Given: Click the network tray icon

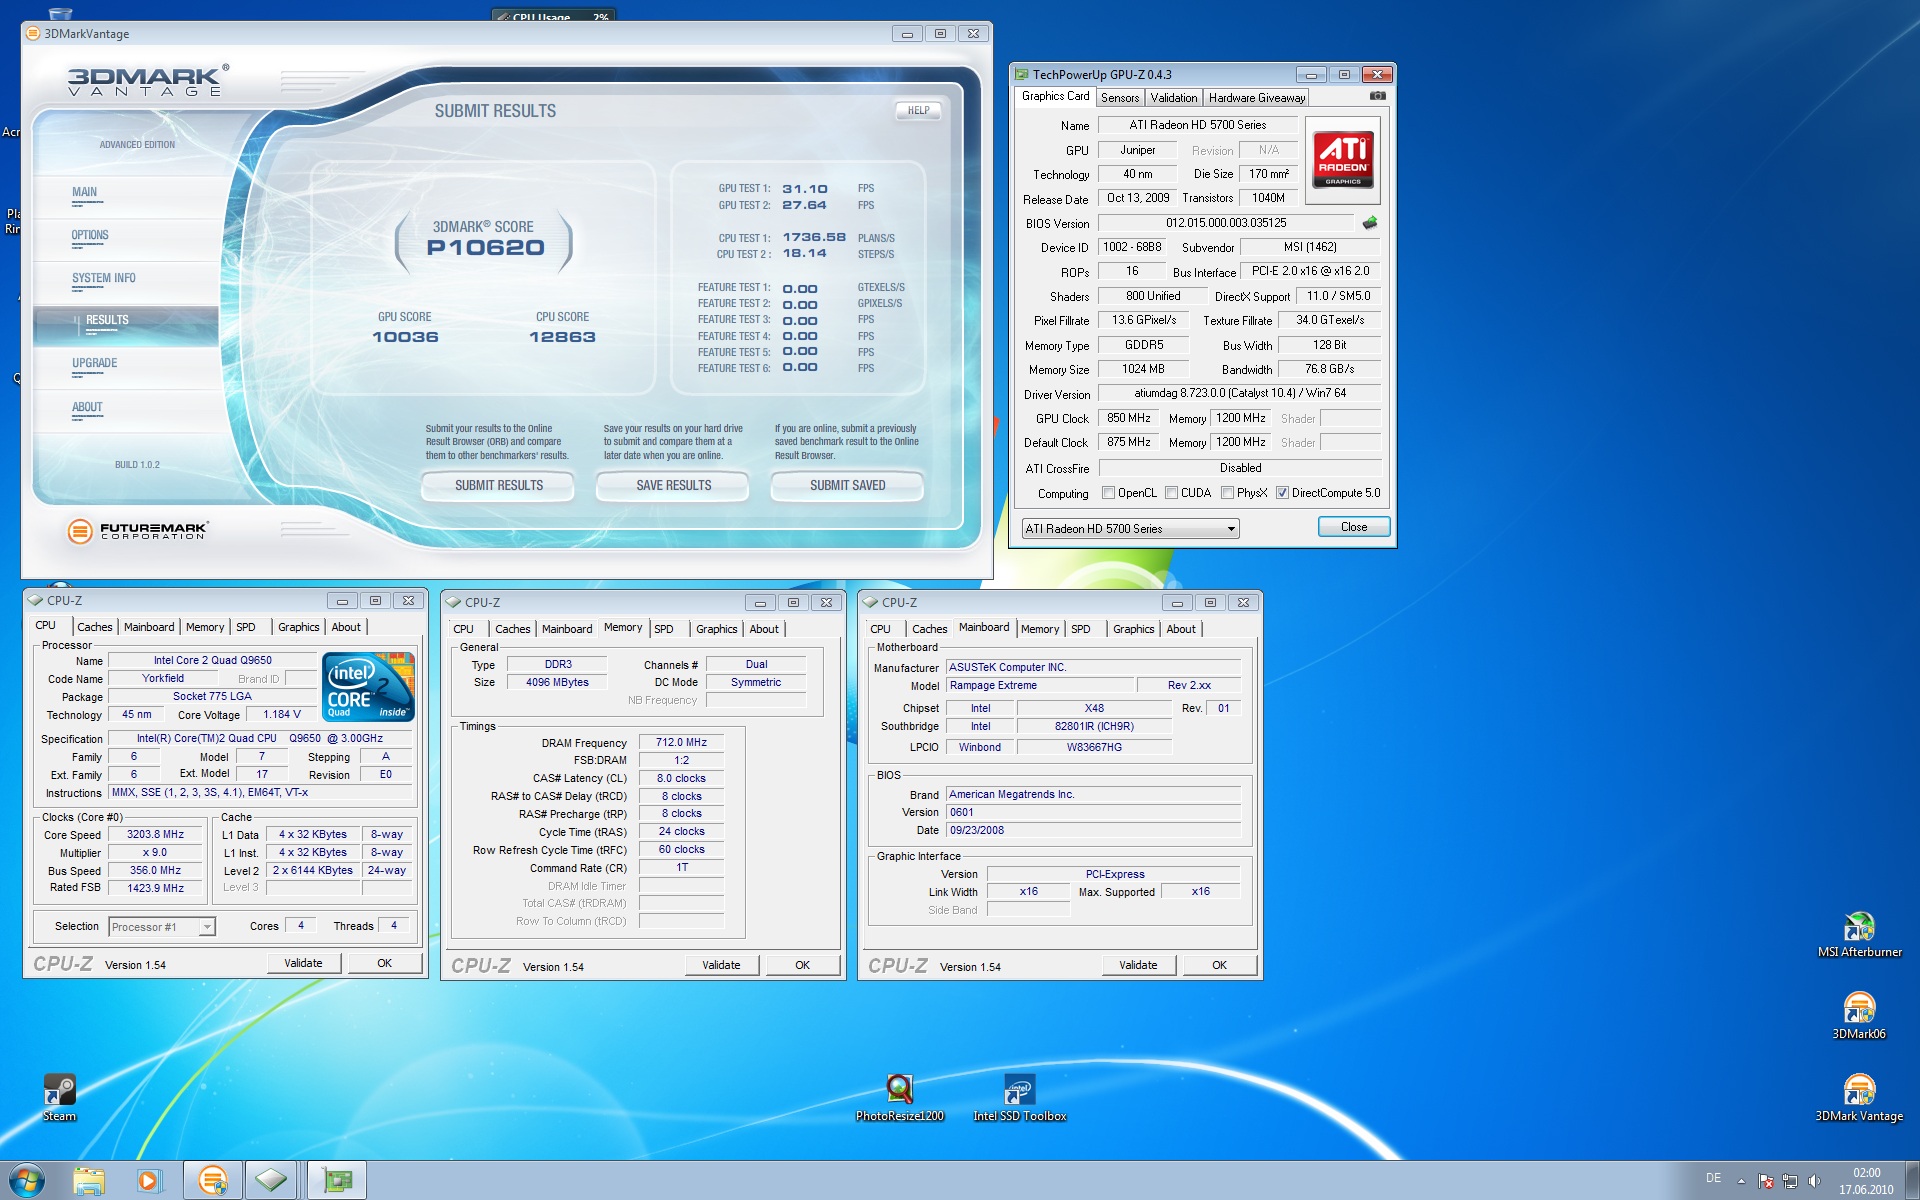Looking at the screenshot, I should coord(1789,1181).
